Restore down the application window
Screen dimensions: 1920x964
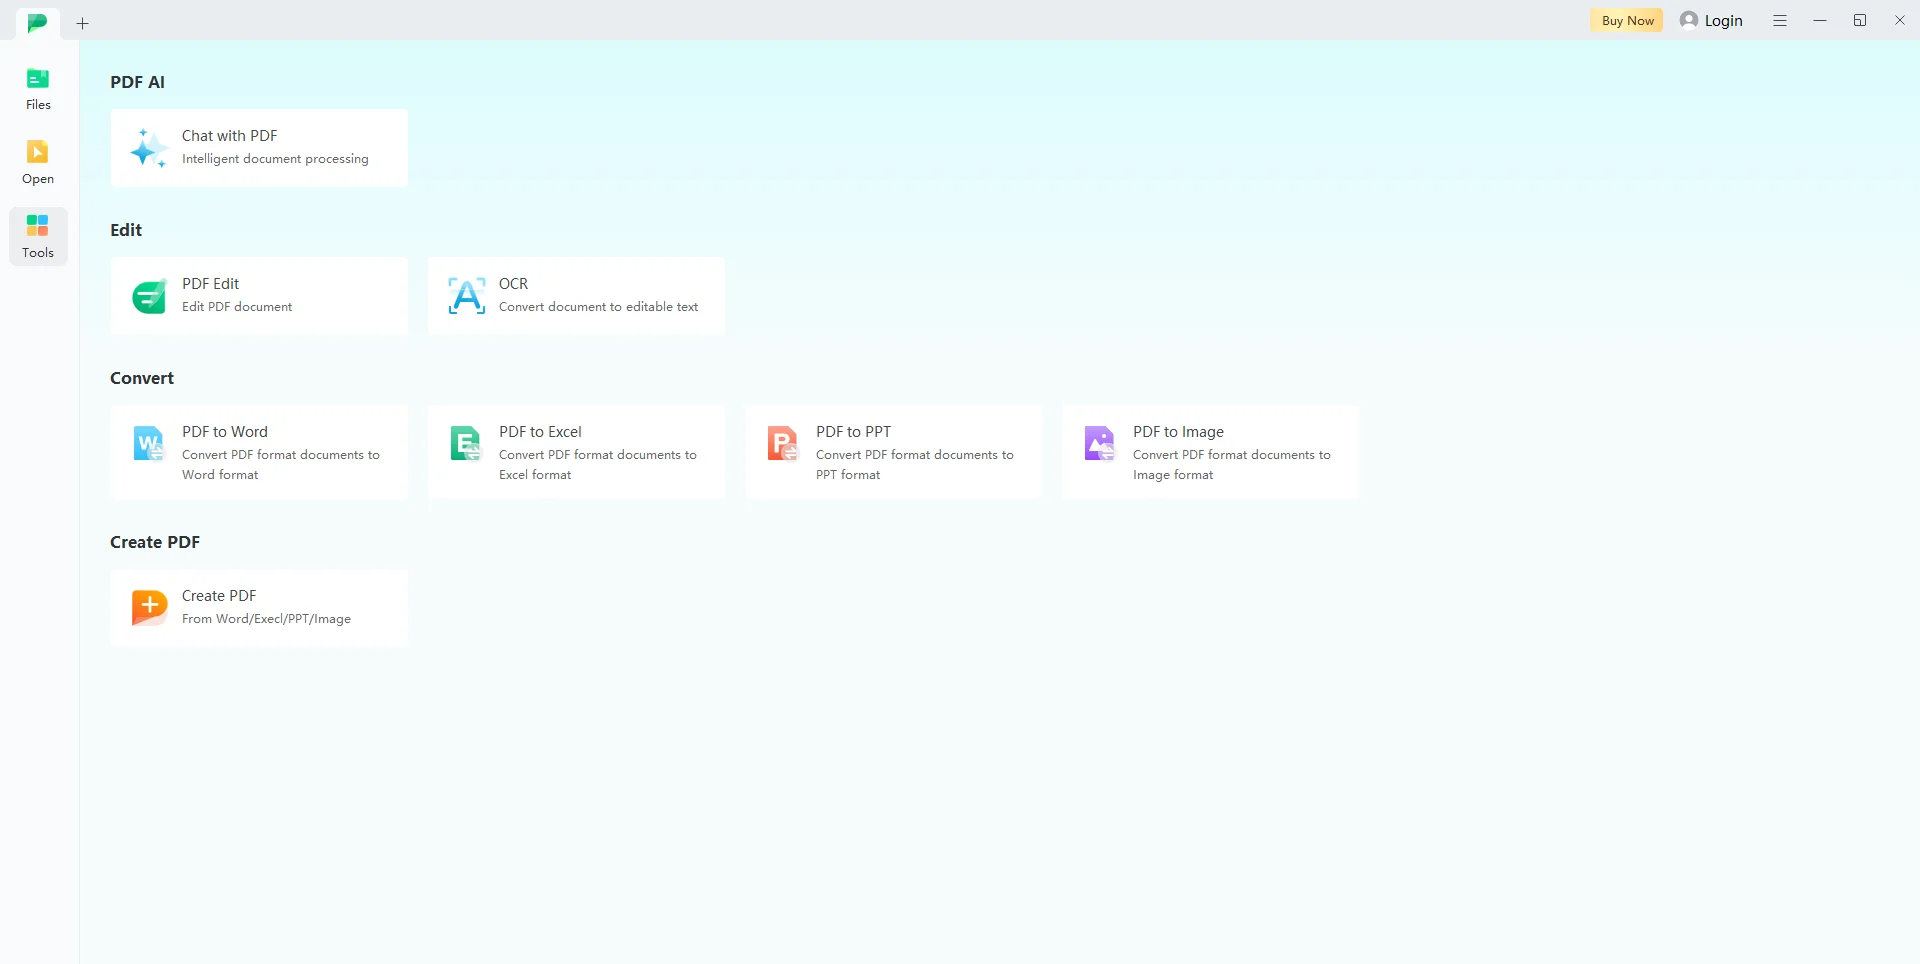click(x=1860, y=20)
